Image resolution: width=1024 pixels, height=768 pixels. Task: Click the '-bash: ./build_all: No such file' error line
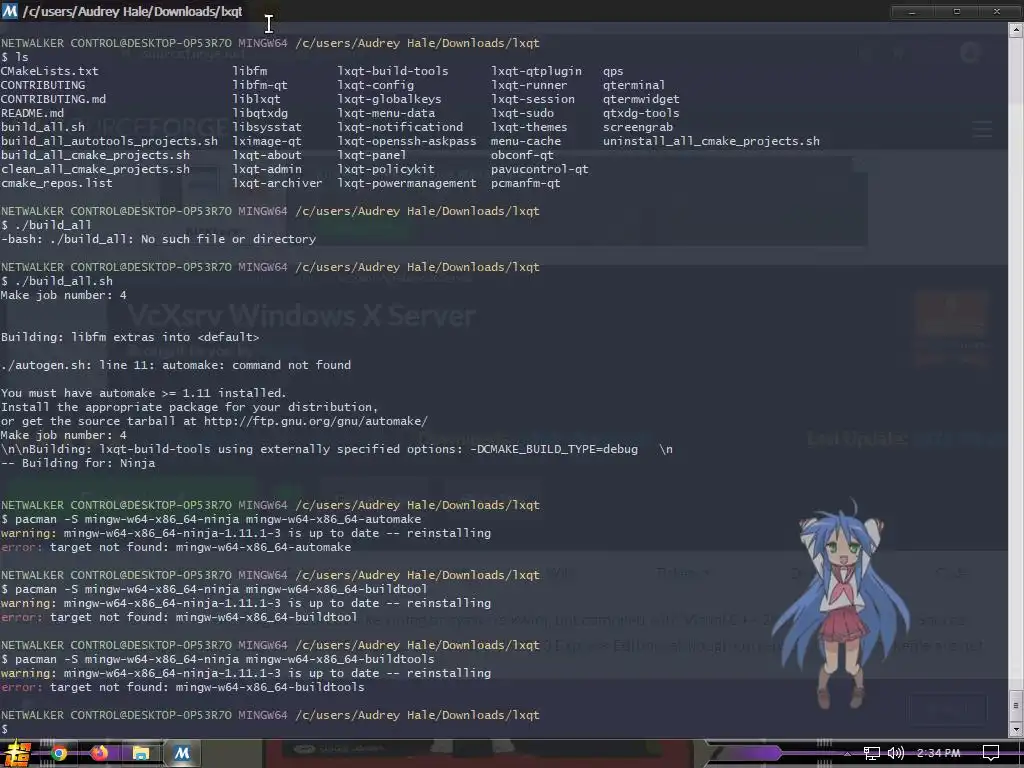point(158,239)
